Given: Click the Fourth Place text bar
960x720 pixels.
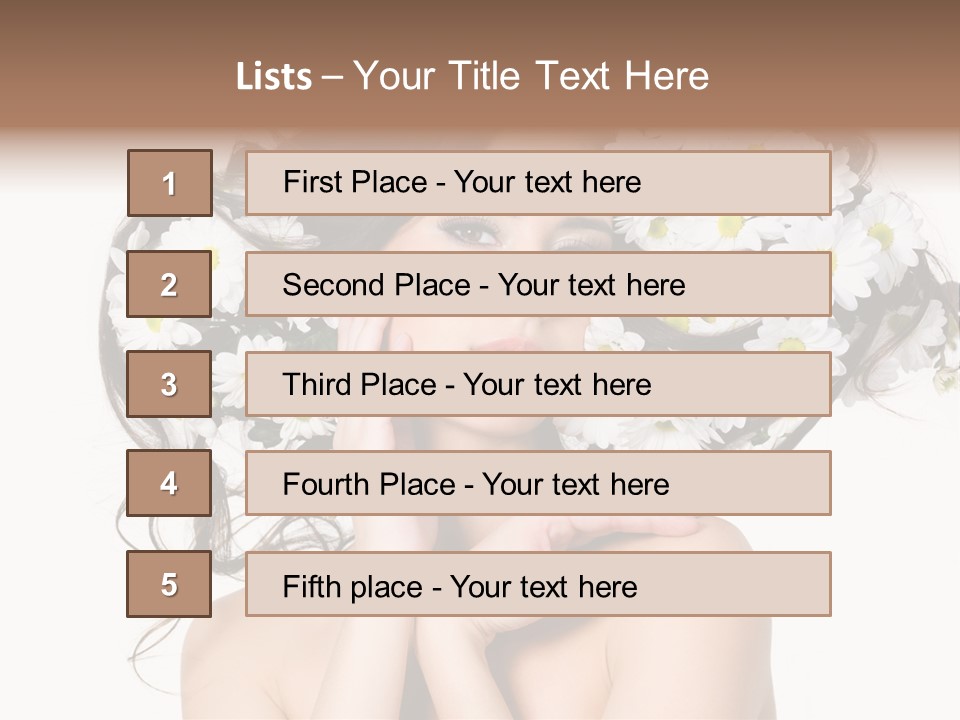Looking at the screenshot, I should 538,483.
